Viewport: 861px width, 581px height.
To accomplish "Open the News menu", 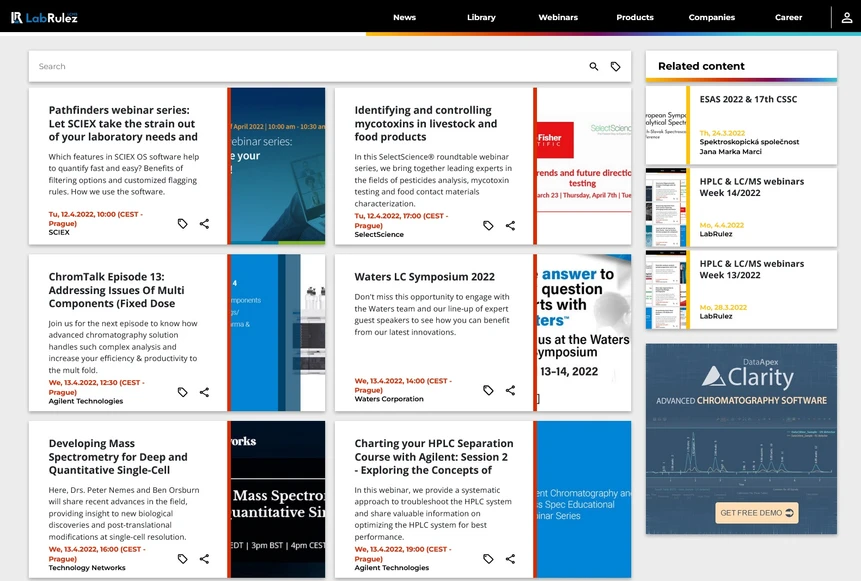I will (x=404, y=18).
